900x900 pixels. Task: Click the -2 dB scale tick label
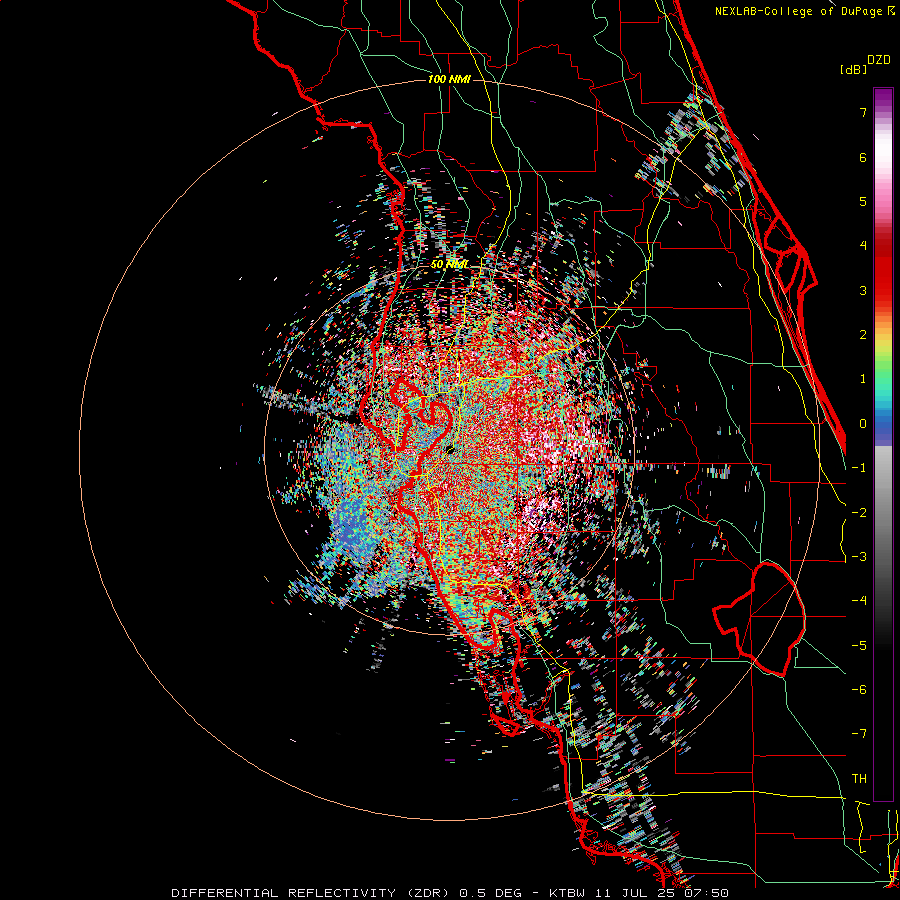859,513
